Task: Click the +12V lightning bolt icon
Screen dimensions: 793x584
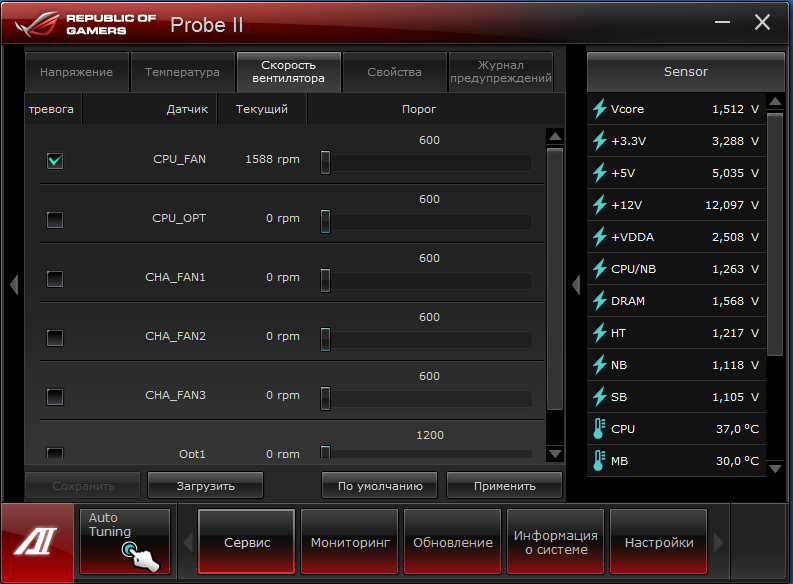Action: 600,205
